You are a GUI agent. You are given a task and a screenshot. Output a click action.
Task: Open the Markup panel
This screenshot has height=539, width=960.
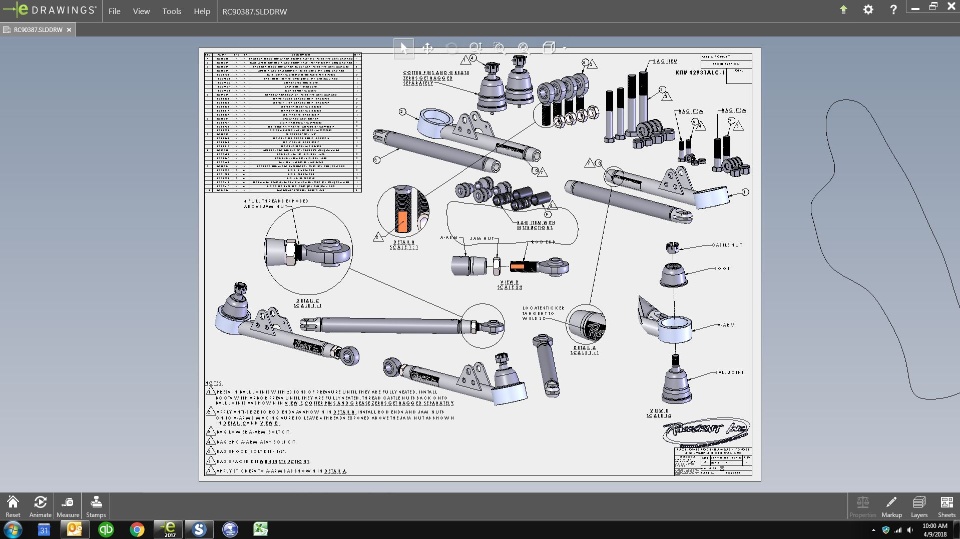[891, 506]
